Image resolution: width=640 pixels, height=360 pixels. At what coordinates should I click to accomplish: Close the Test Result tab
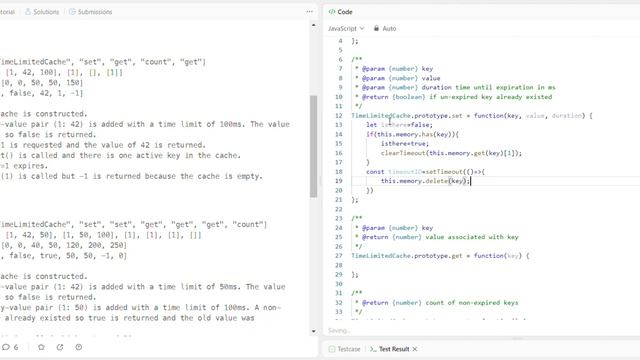click(415, 349)
